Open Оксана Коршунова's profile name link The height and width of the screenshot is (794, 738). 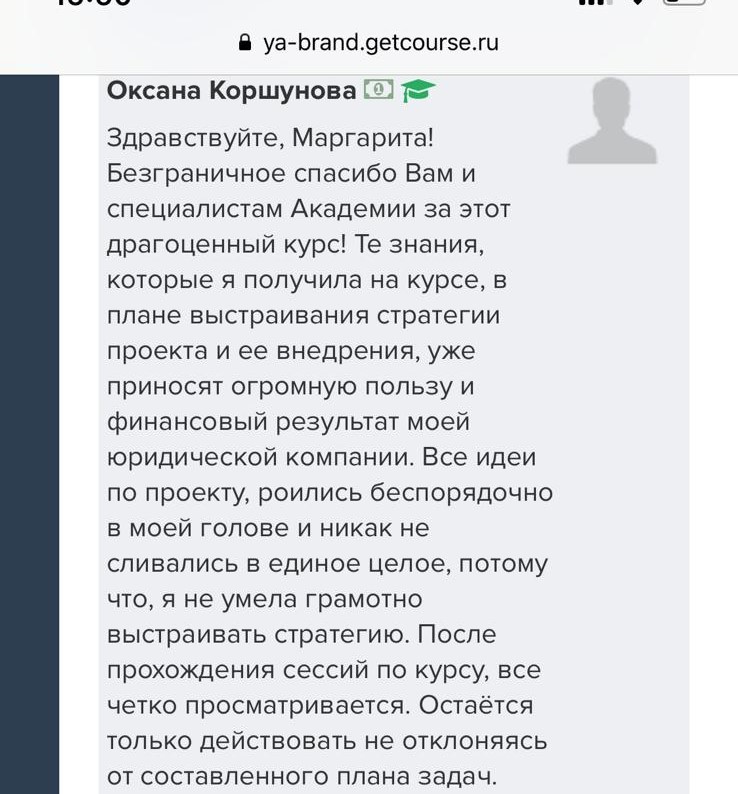231,91
